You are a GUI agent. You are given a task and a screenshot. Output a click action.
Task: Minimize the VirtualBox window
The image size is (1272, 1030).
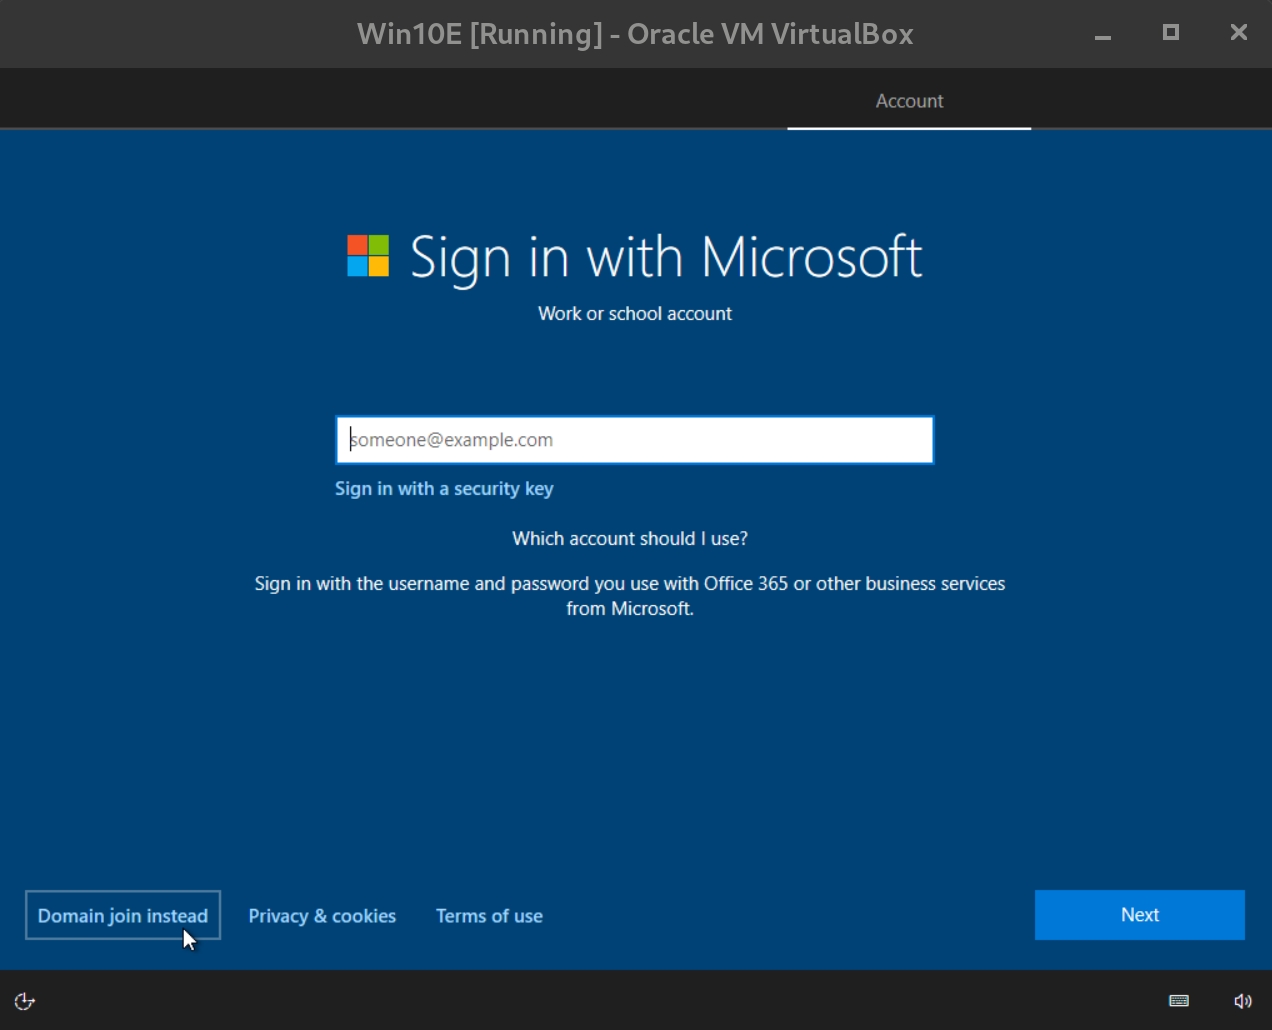point(1103,34)
